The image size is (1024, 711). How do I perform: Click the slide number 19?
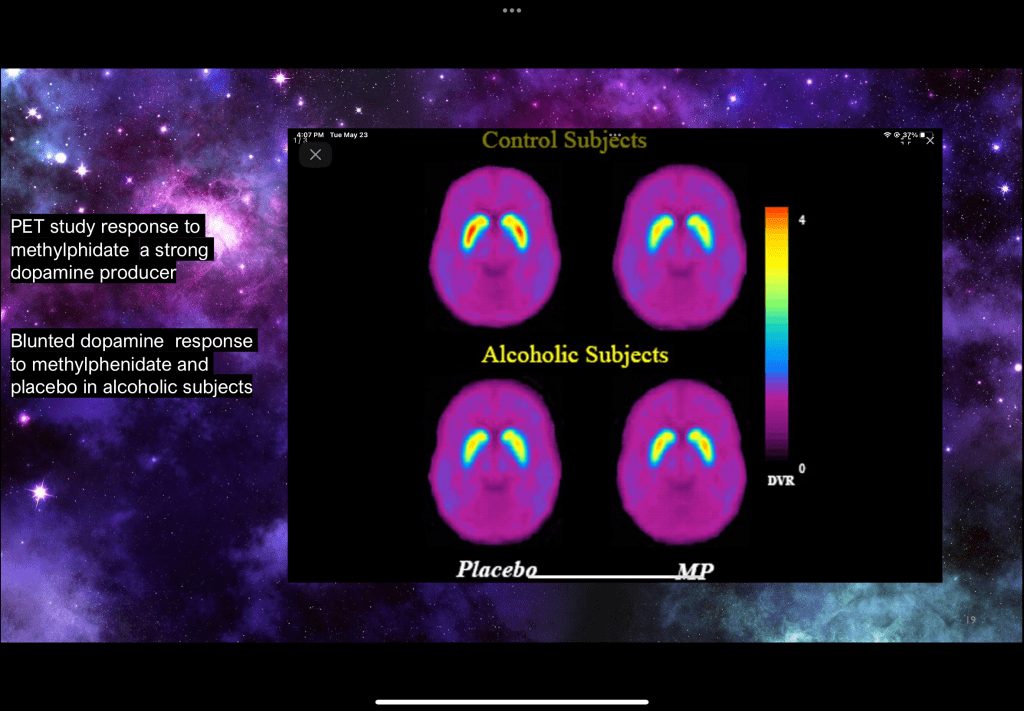(x=971, y=621)
